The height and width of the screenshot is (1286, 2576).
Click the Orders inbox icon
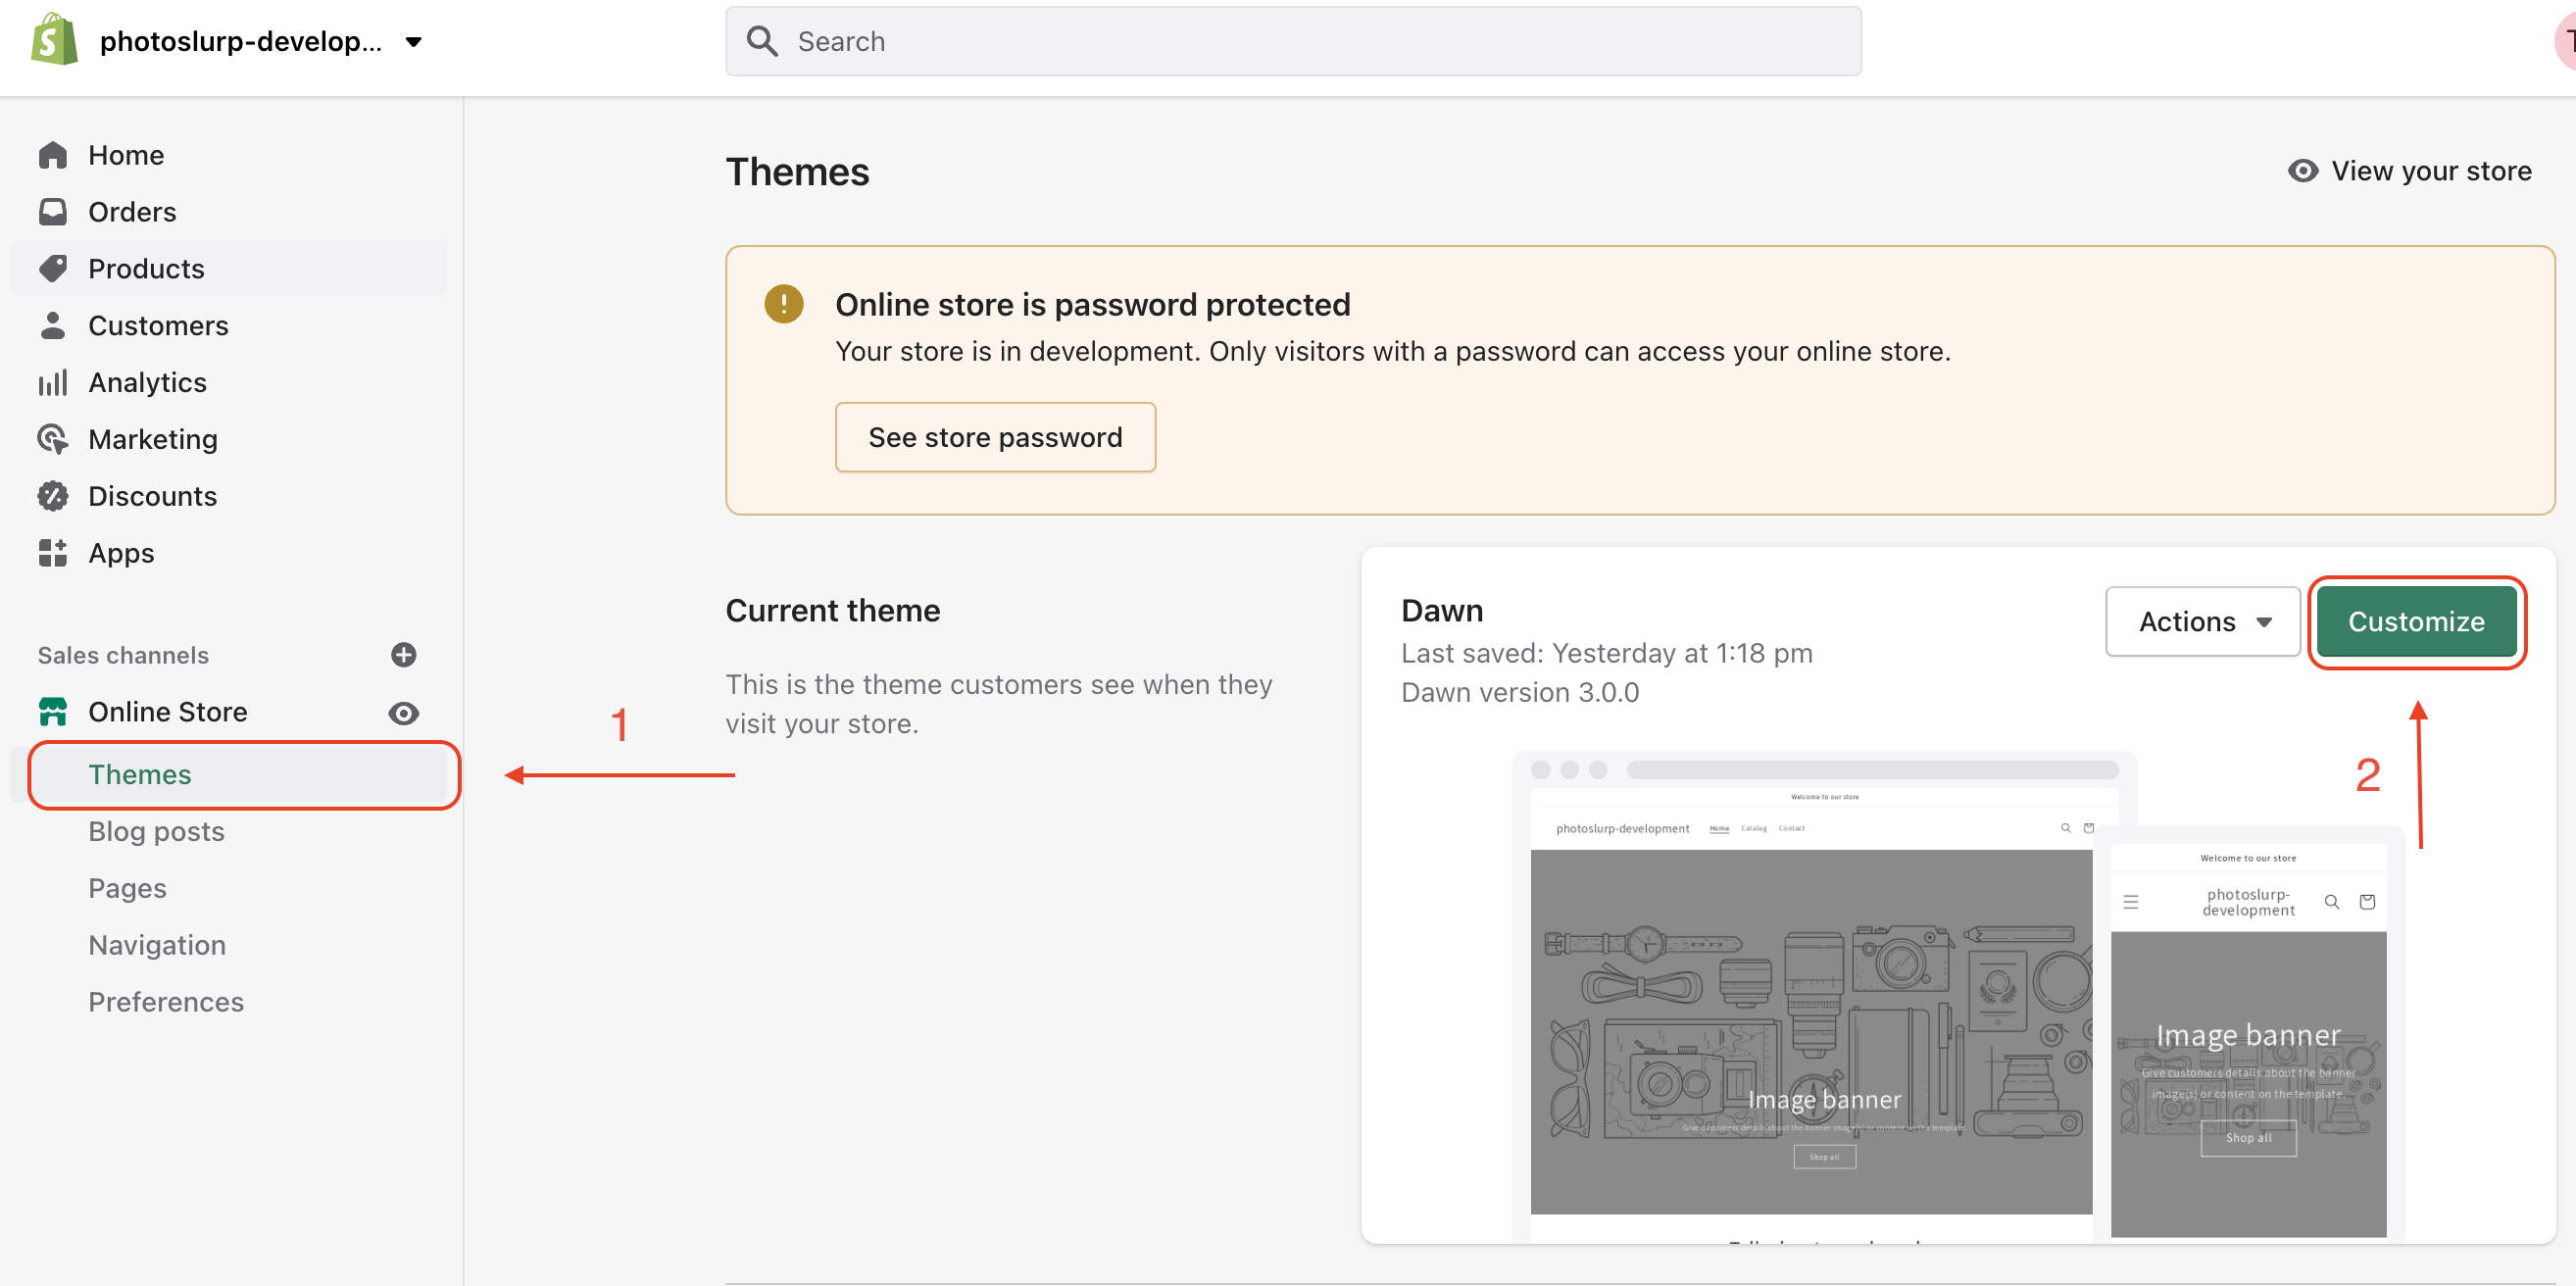click(x=52, y=212)
